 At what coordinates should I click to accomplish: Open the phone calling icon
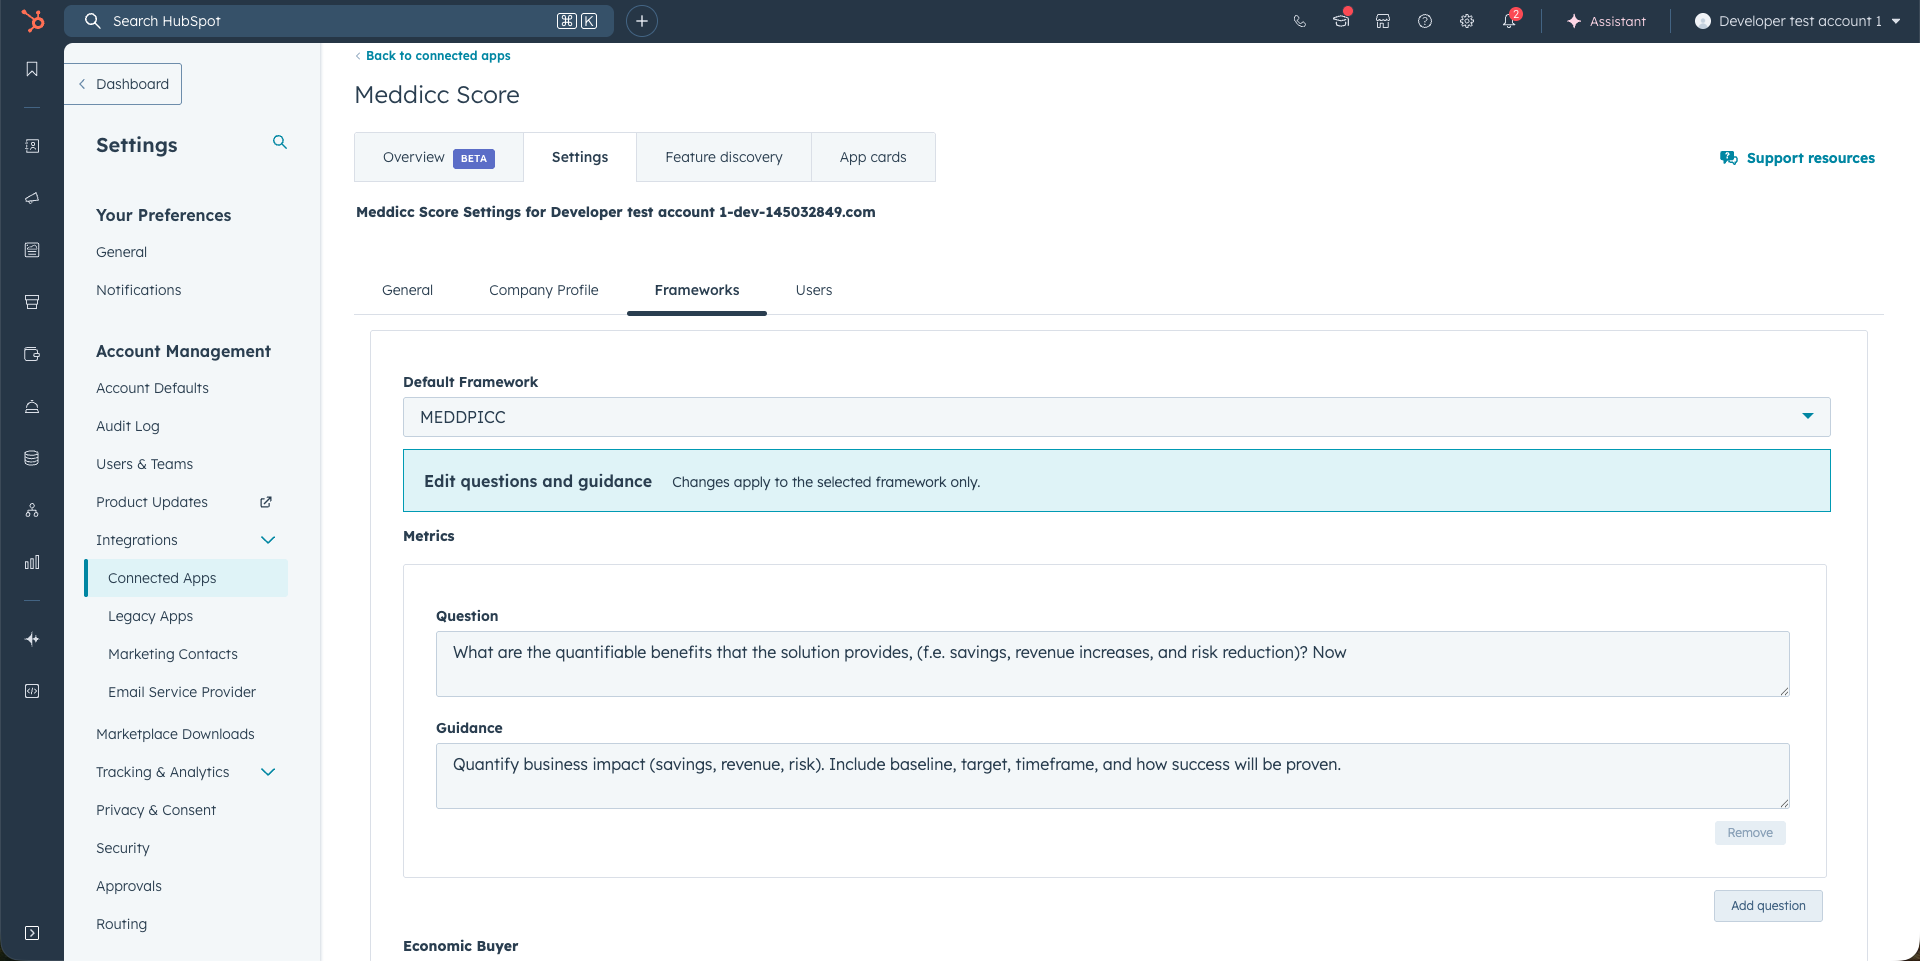(x=1299, y=21)
